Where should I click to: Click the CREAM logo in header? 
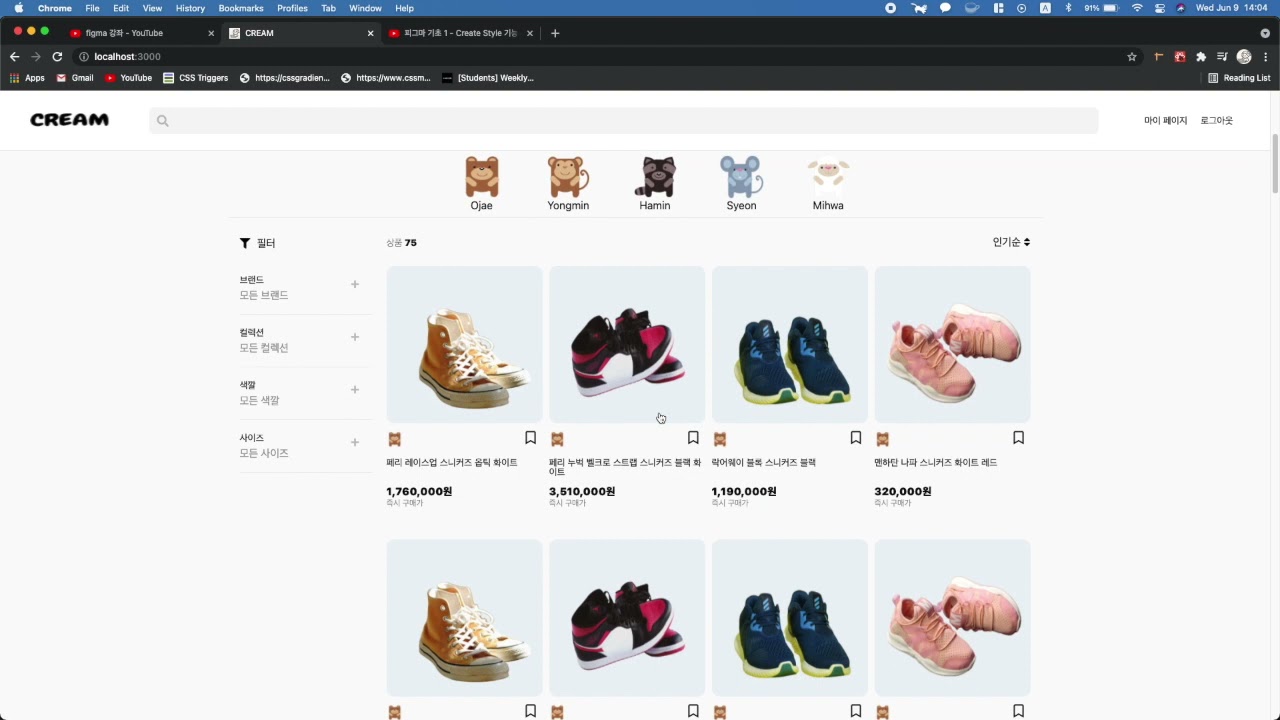[69, 120]
